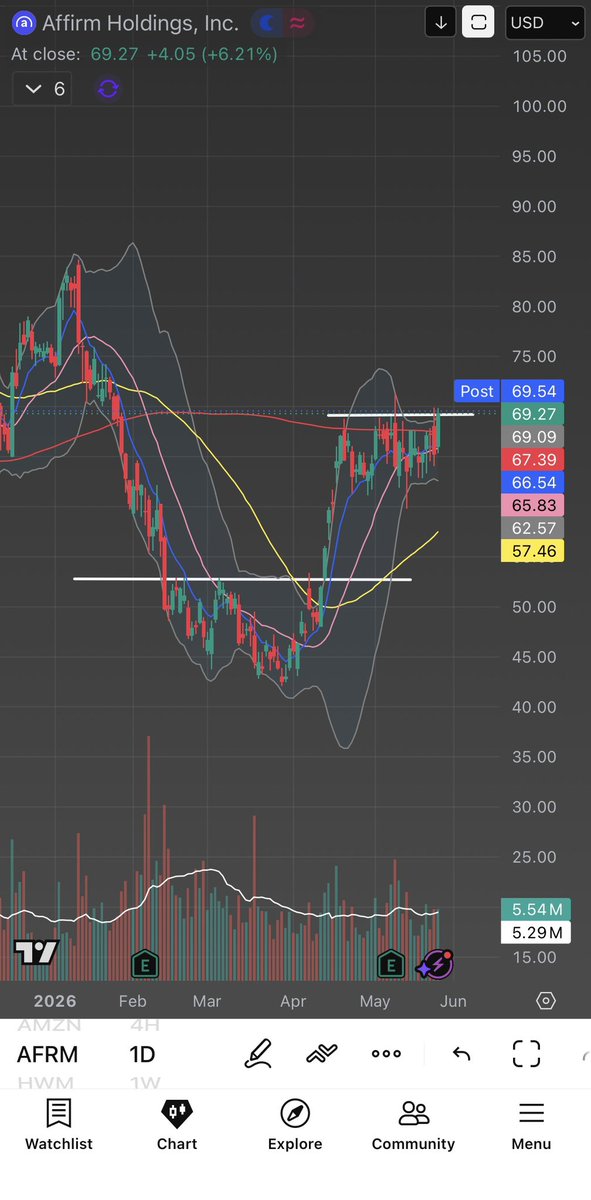This screenshot has height=1200, width=591.
Task: Open Affirm Holdings, Inc. symbol title
Action: (x=140, y=22)
